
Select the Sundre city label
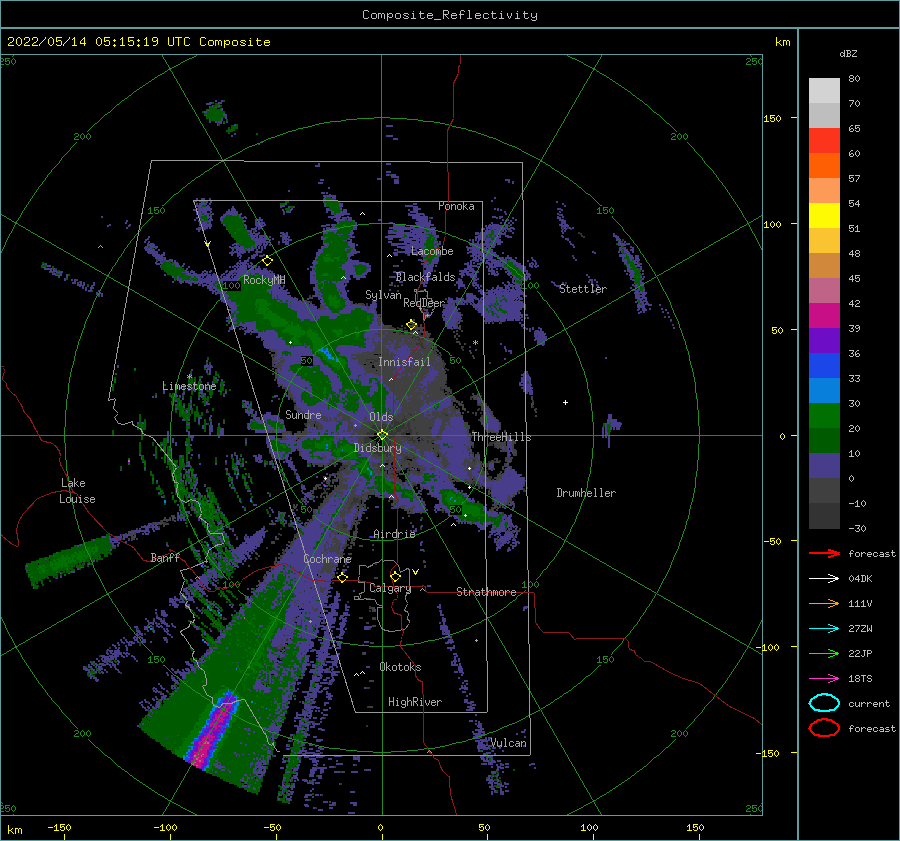tap(304, 414)
